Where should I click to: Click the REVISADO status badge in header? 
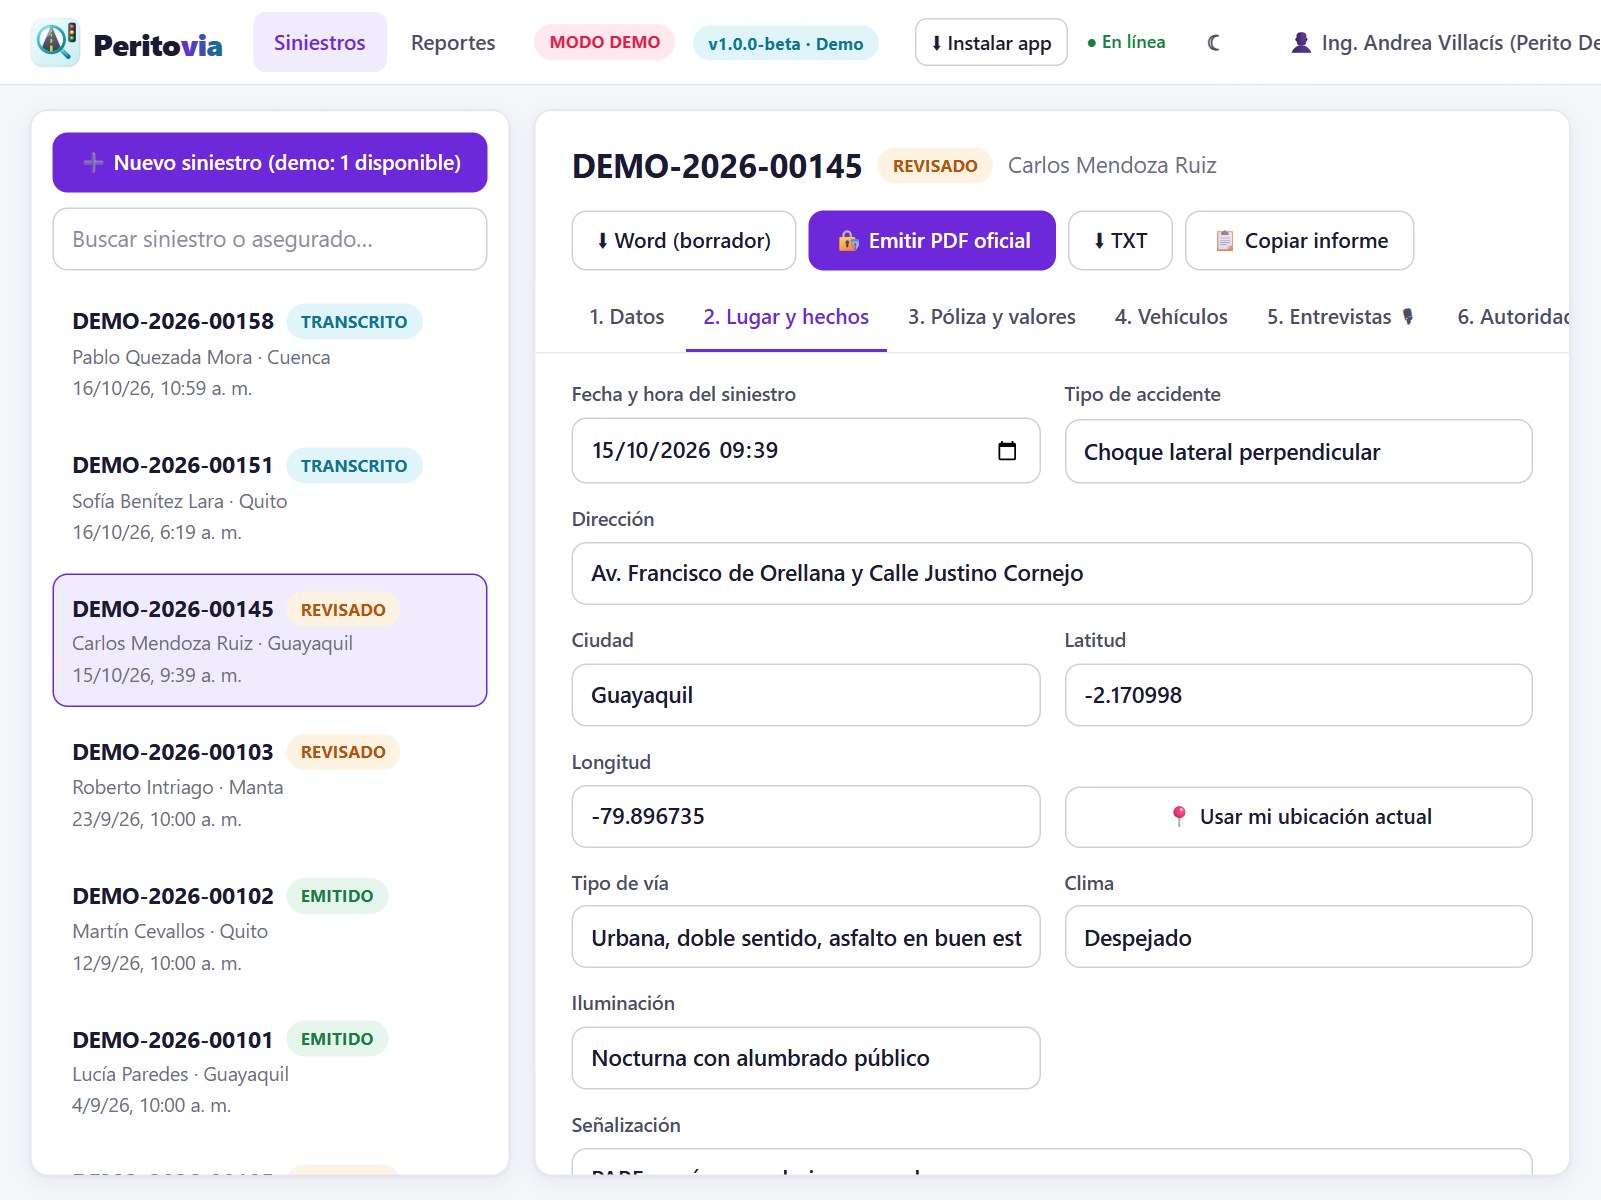pos(935,166)
